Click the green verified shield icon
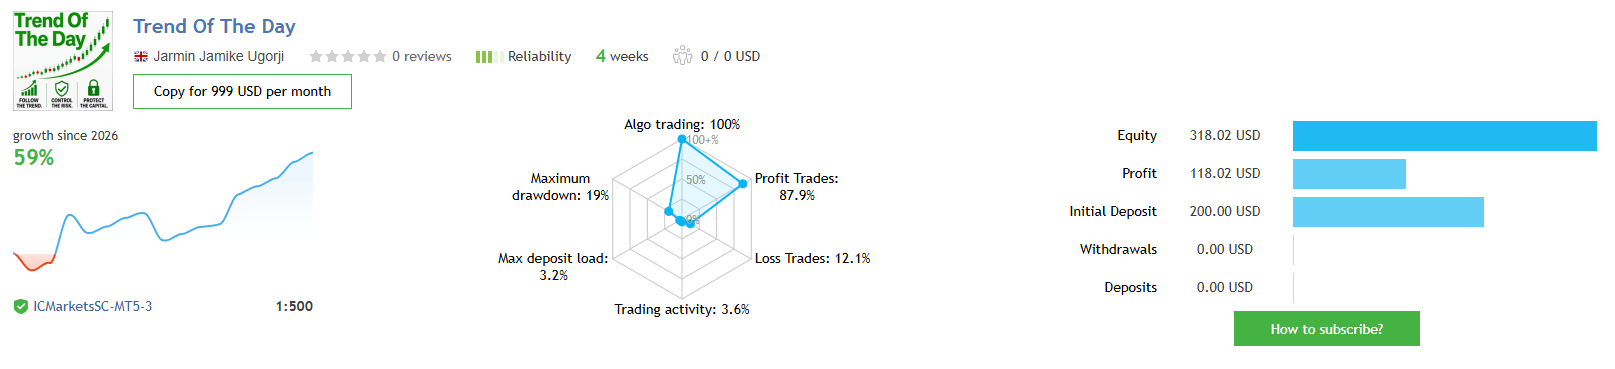 [x=21, y=307]
